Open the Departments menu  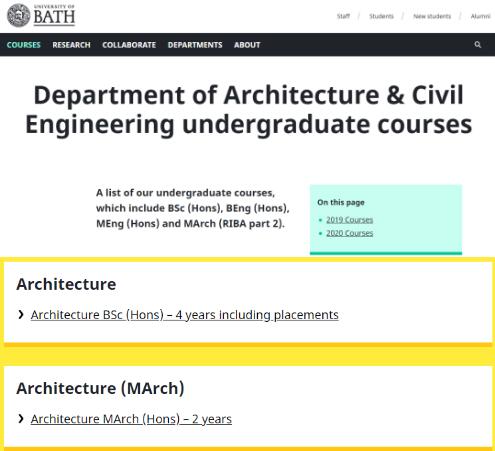tap(195, 45)
